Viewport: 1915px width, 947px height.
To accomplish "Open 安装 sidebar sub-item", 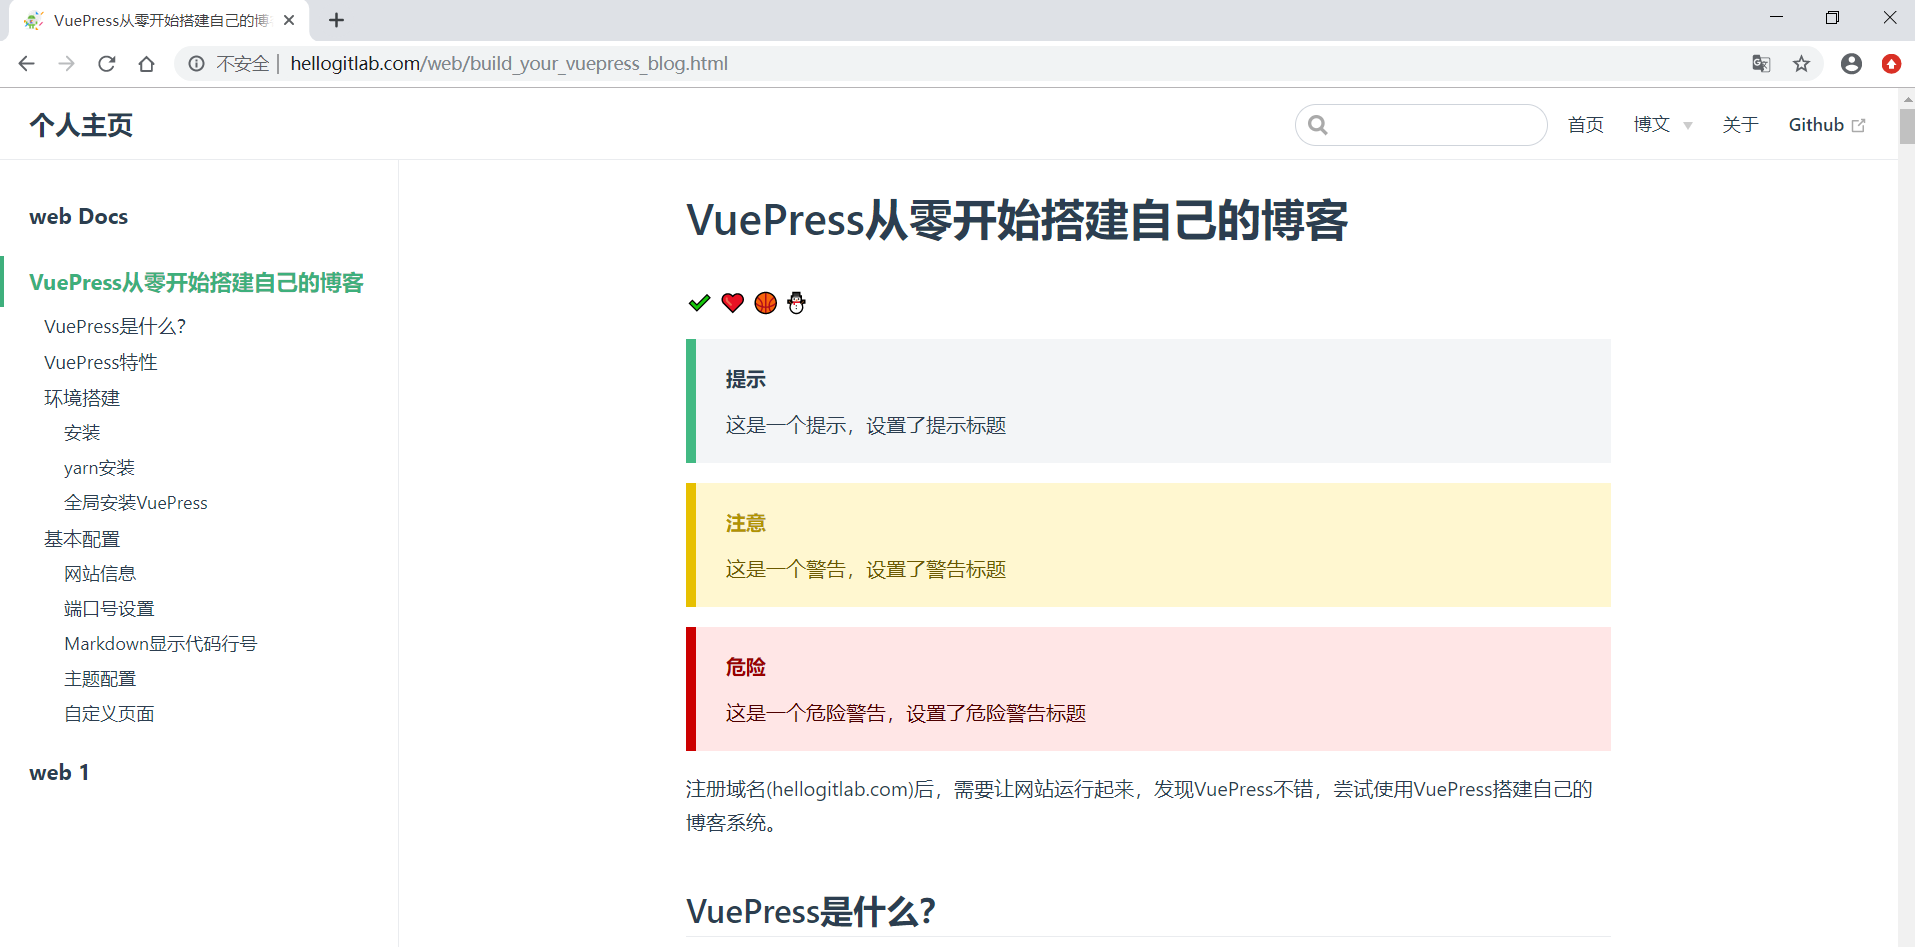I will pos(82,433).
